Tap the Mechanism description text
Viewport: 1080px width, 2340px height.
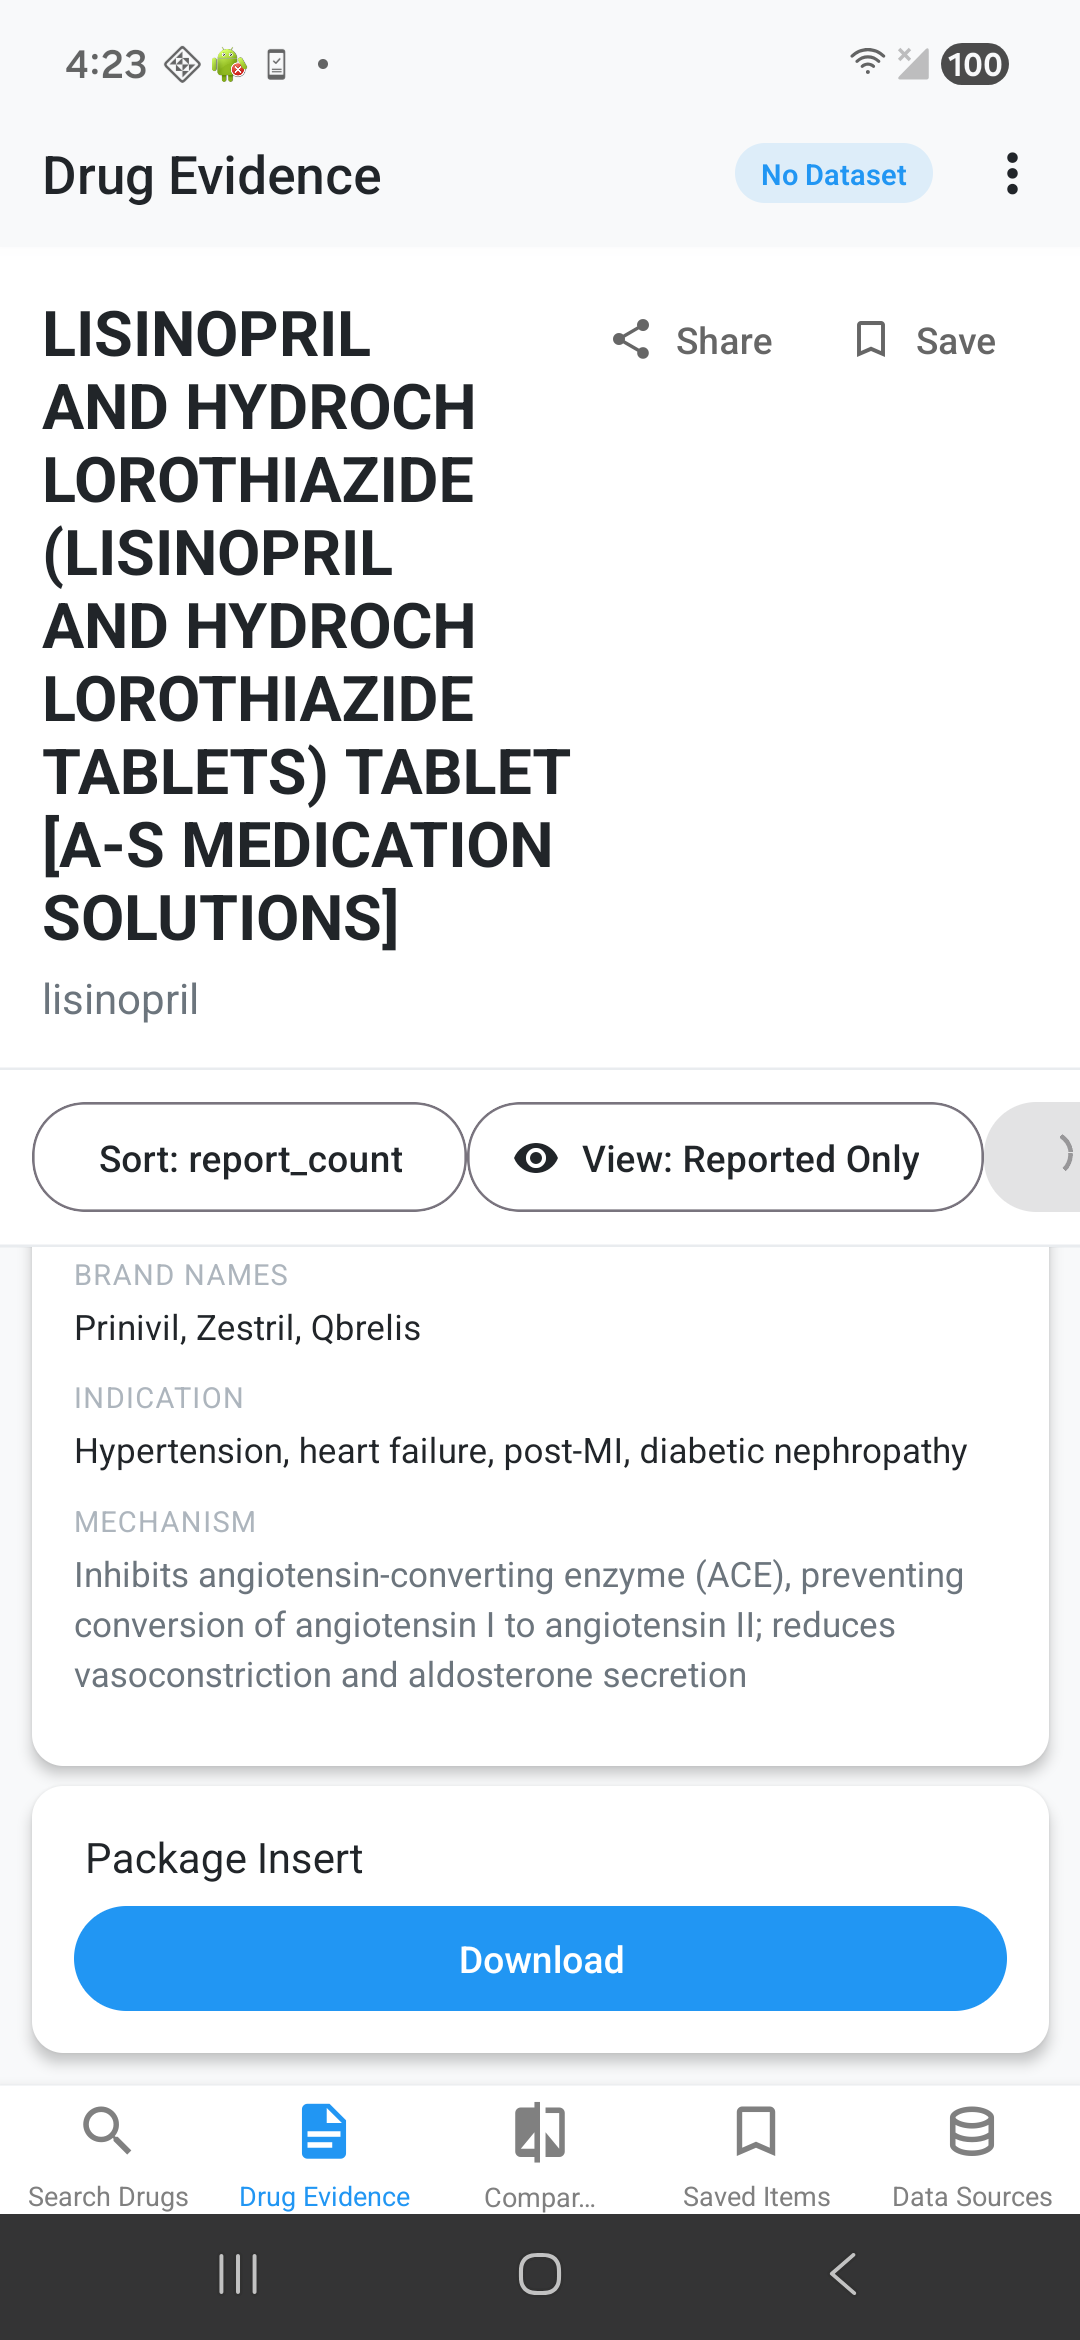(520, 1625)
